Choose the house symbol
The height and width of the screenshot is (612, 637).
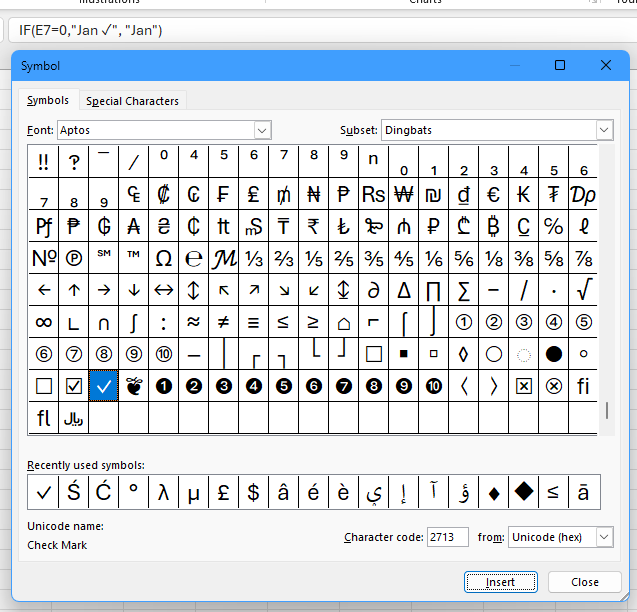344,322
